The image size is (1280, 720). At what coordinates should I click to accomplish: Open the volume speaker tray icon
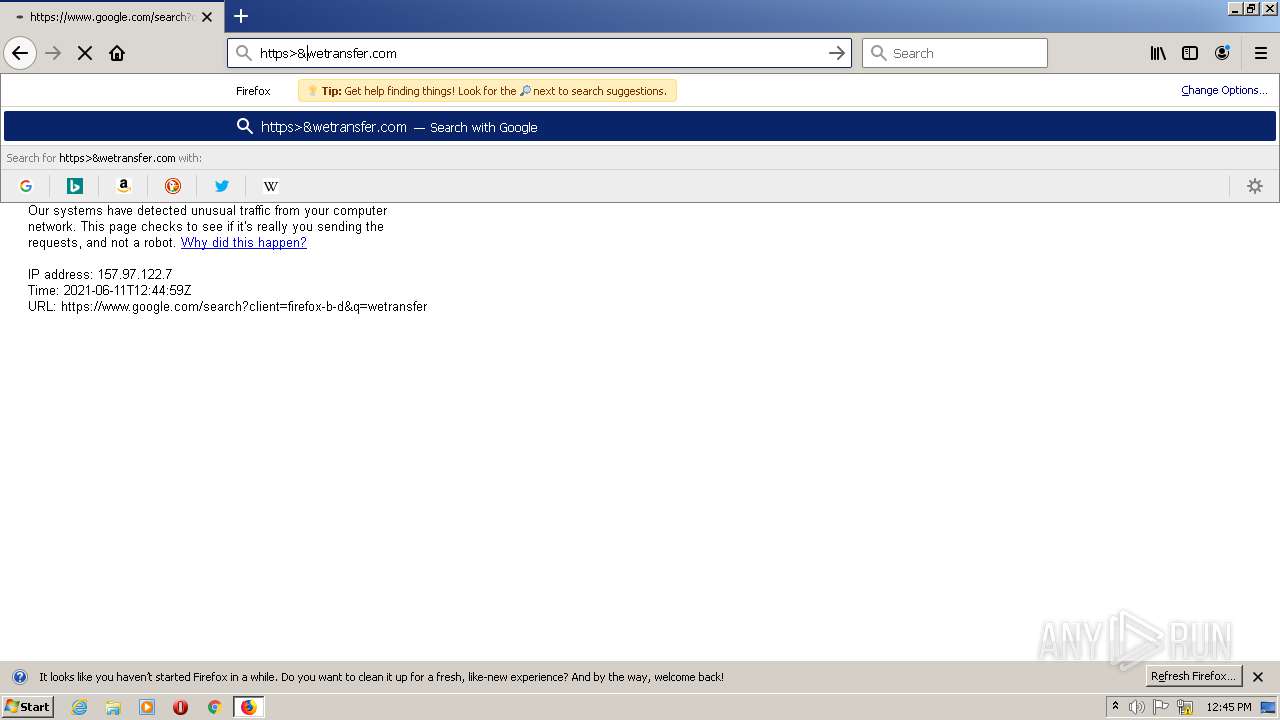1136,707
